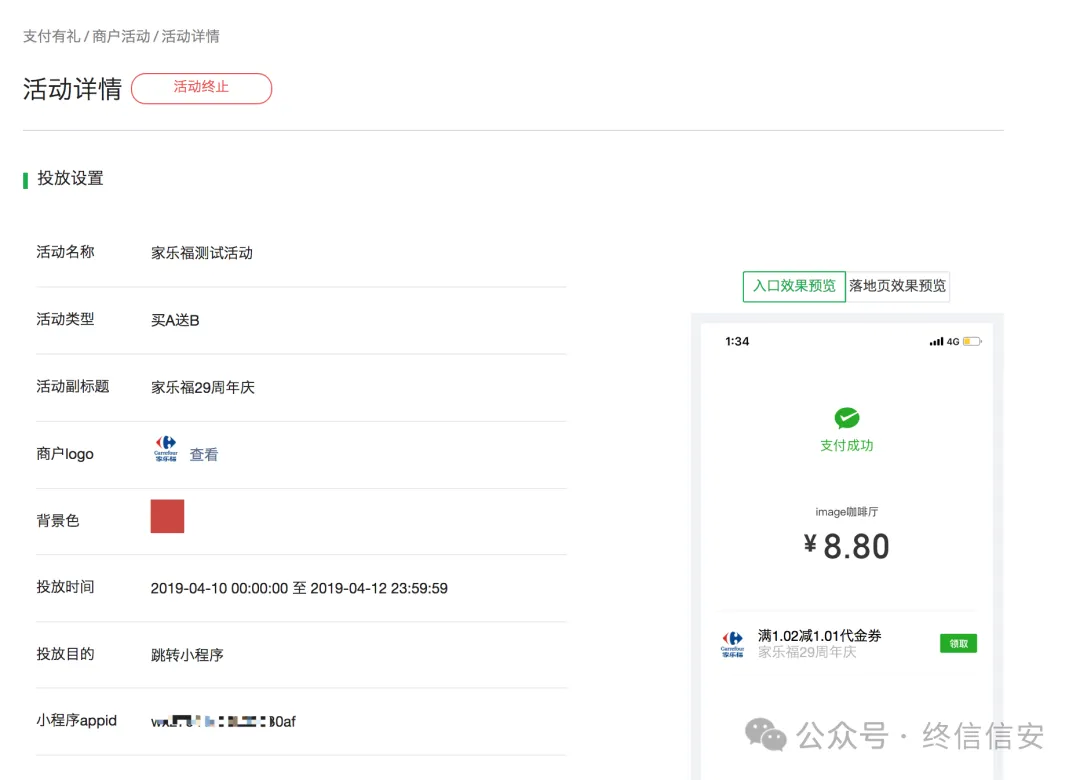The height and width of the screenshot is (780, 1080).
Task: Select the 满1.02减1.01代金券 coupon row
Action: [x=813, y=634]
